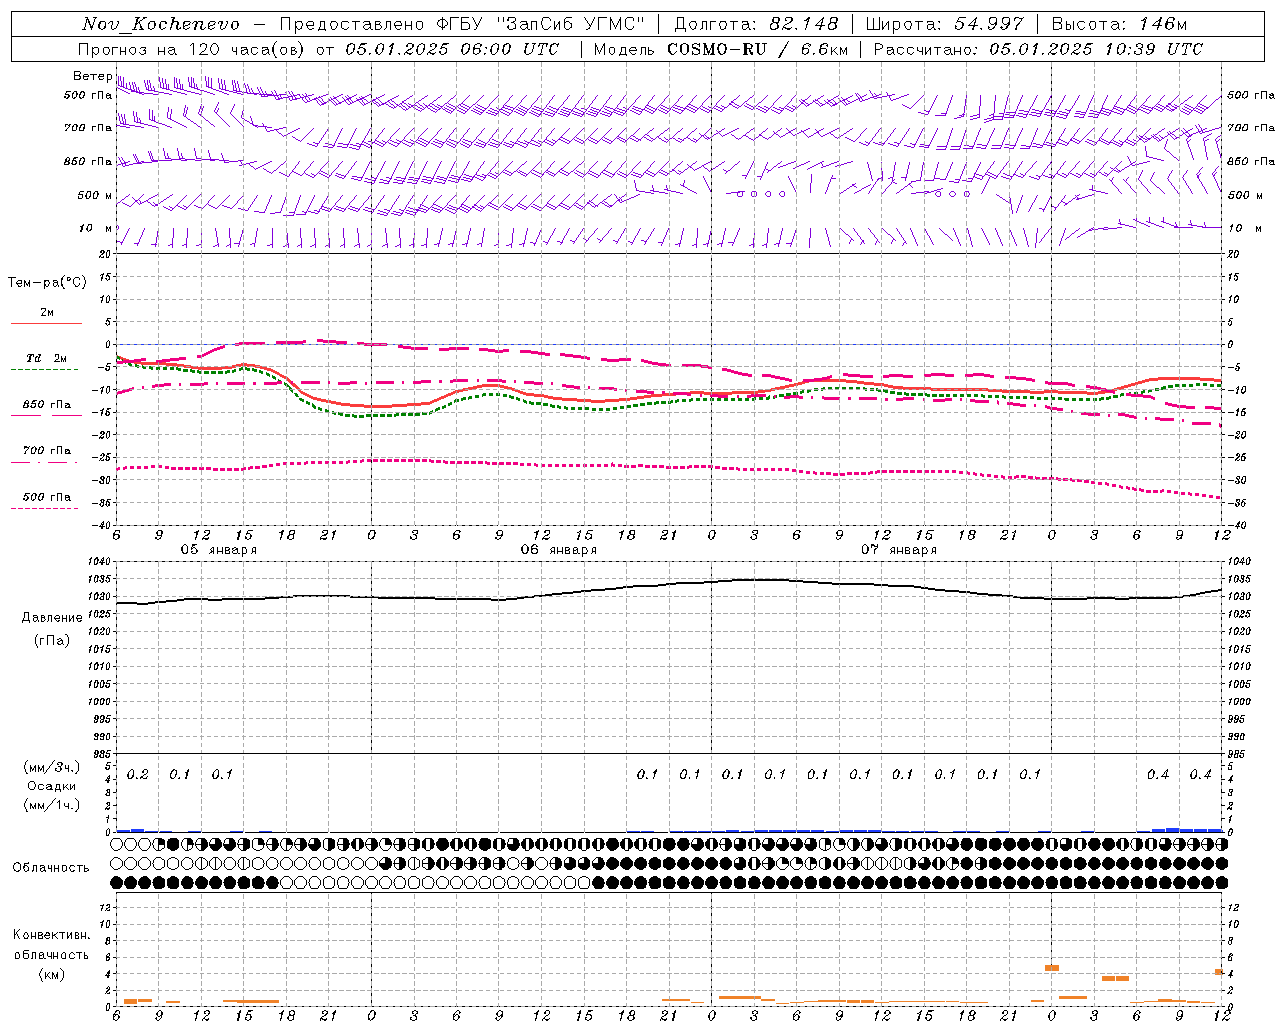
Task: Click the '(км)' unit label under convective cloudiness
Action: tap(52, 974)
